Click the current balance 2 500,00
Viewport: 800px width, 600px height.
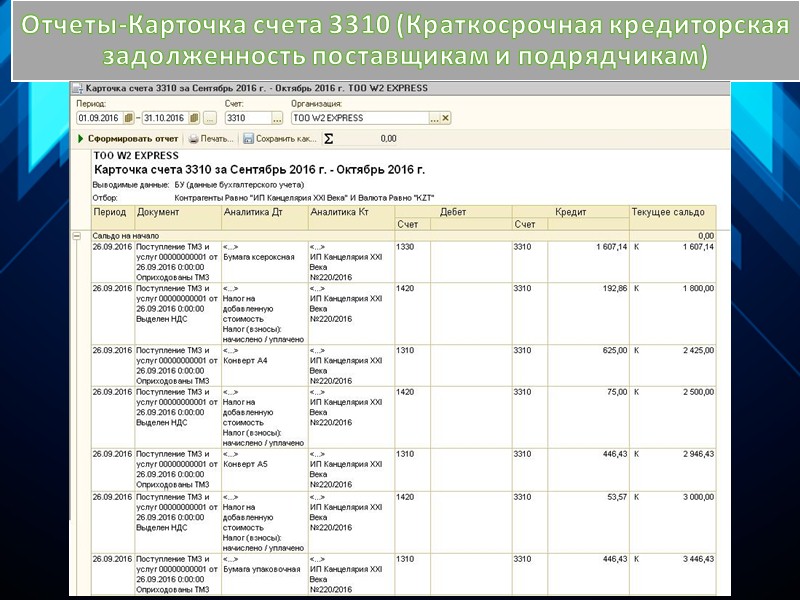click(x=698, y=392)
